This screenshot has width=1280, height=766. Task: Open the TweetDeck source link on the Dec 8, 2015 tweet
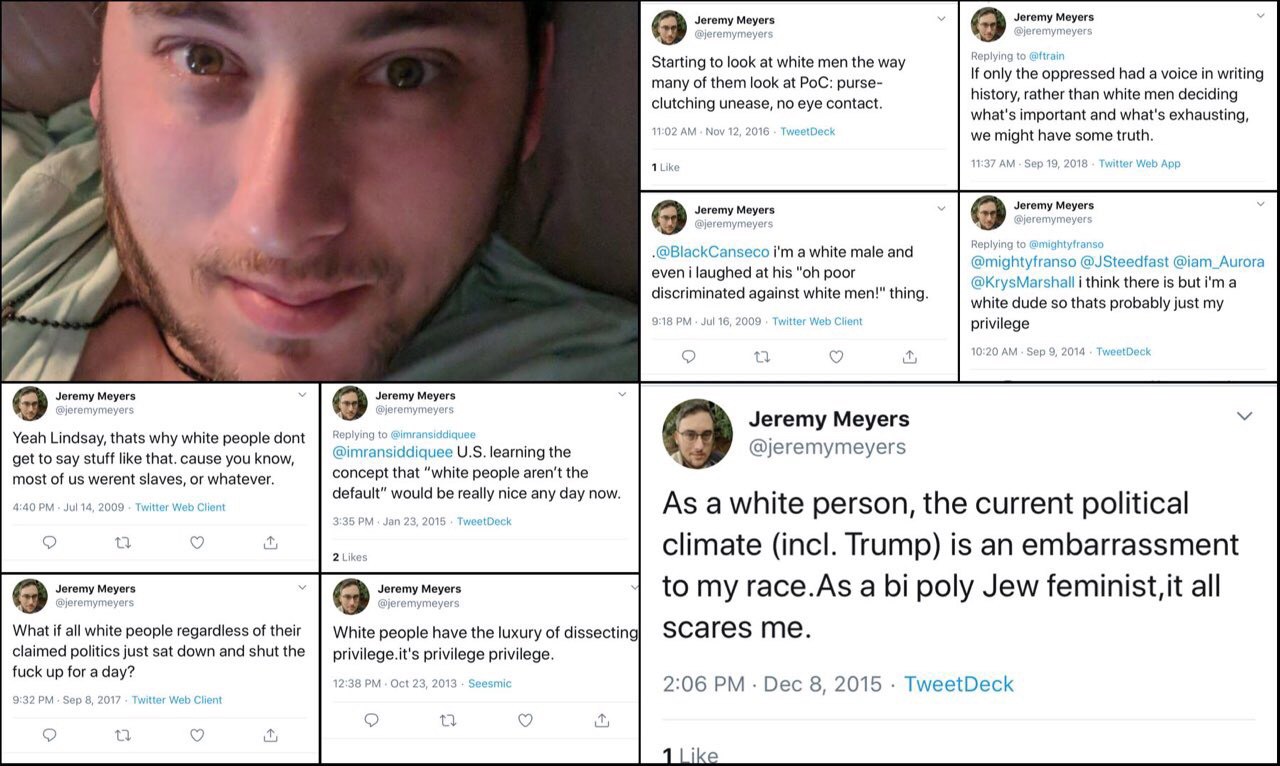pyautogui.click(x=958, y=684)
